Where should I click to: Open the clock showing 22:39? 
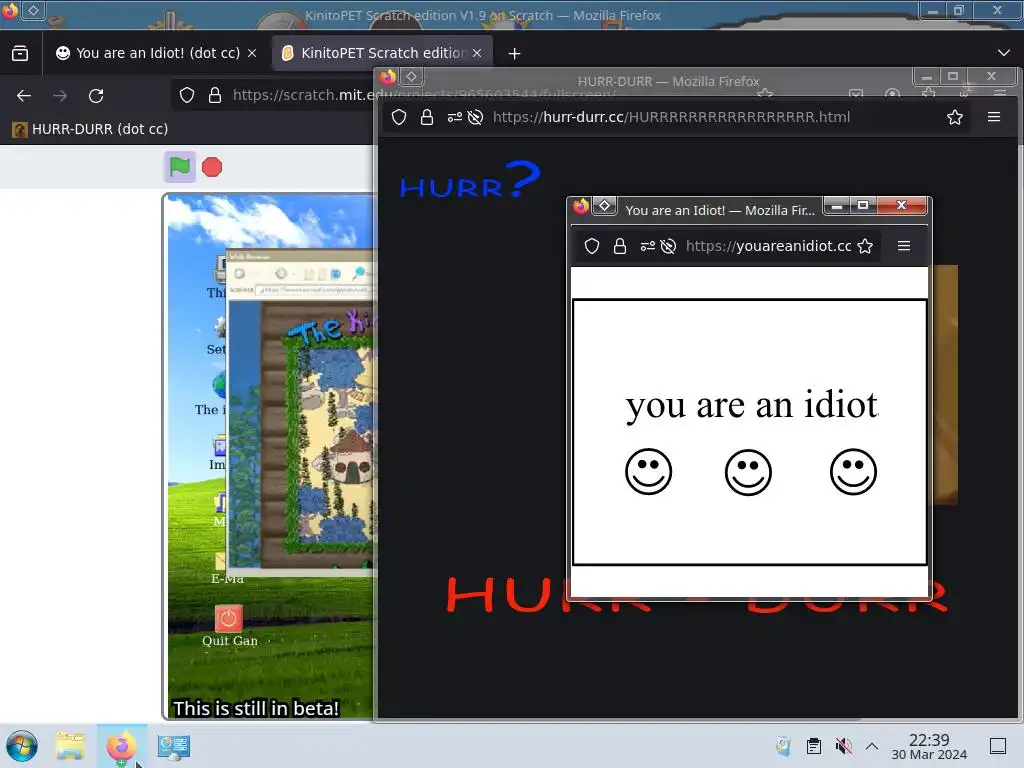tap(929, 746)
